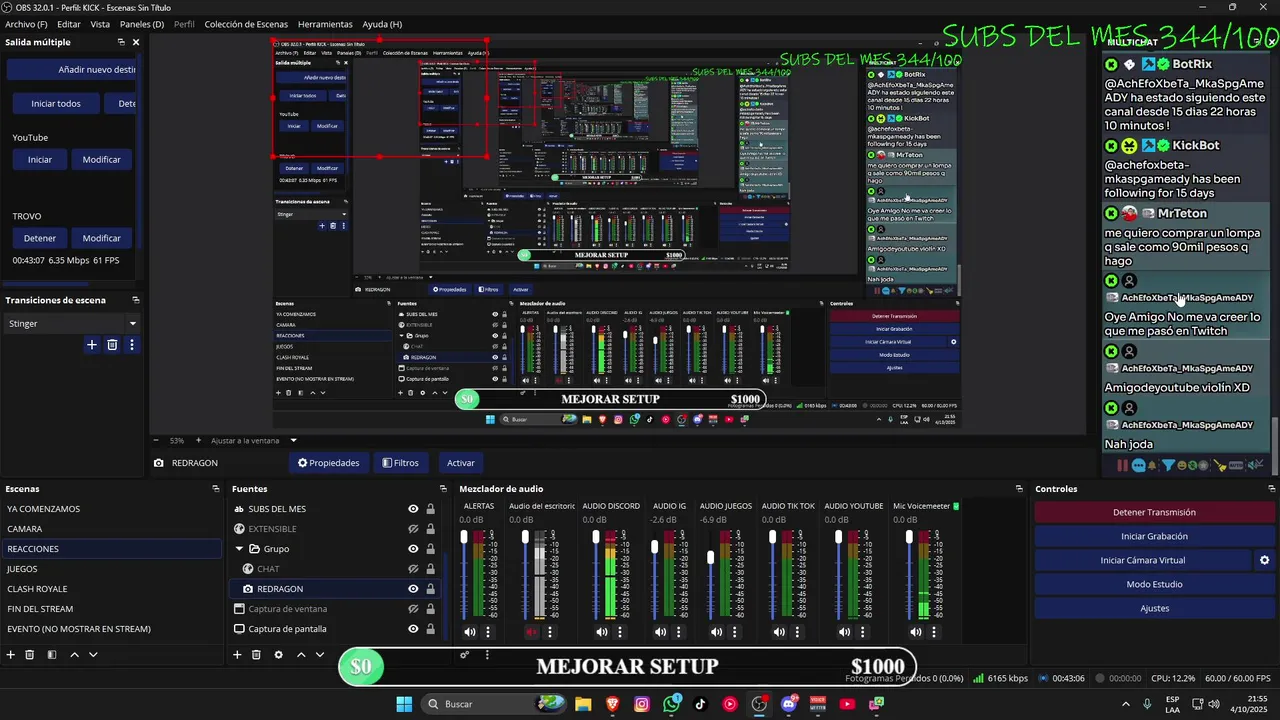Open Ajustes from Controles panel
The image size is (1280, 720).
[x=1154, y=608]
